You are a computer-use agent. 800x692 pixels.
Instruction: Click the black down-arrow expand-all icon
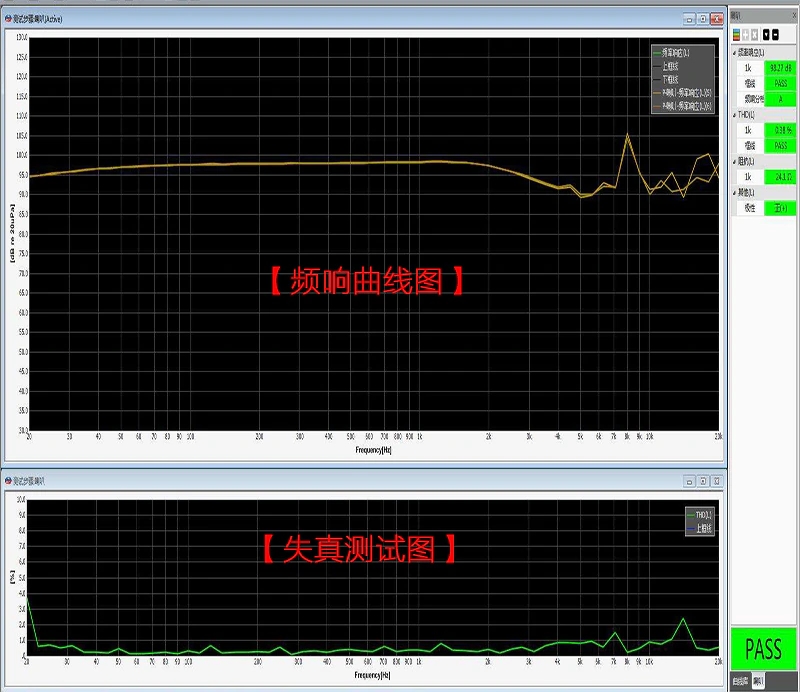coord(766,35)
